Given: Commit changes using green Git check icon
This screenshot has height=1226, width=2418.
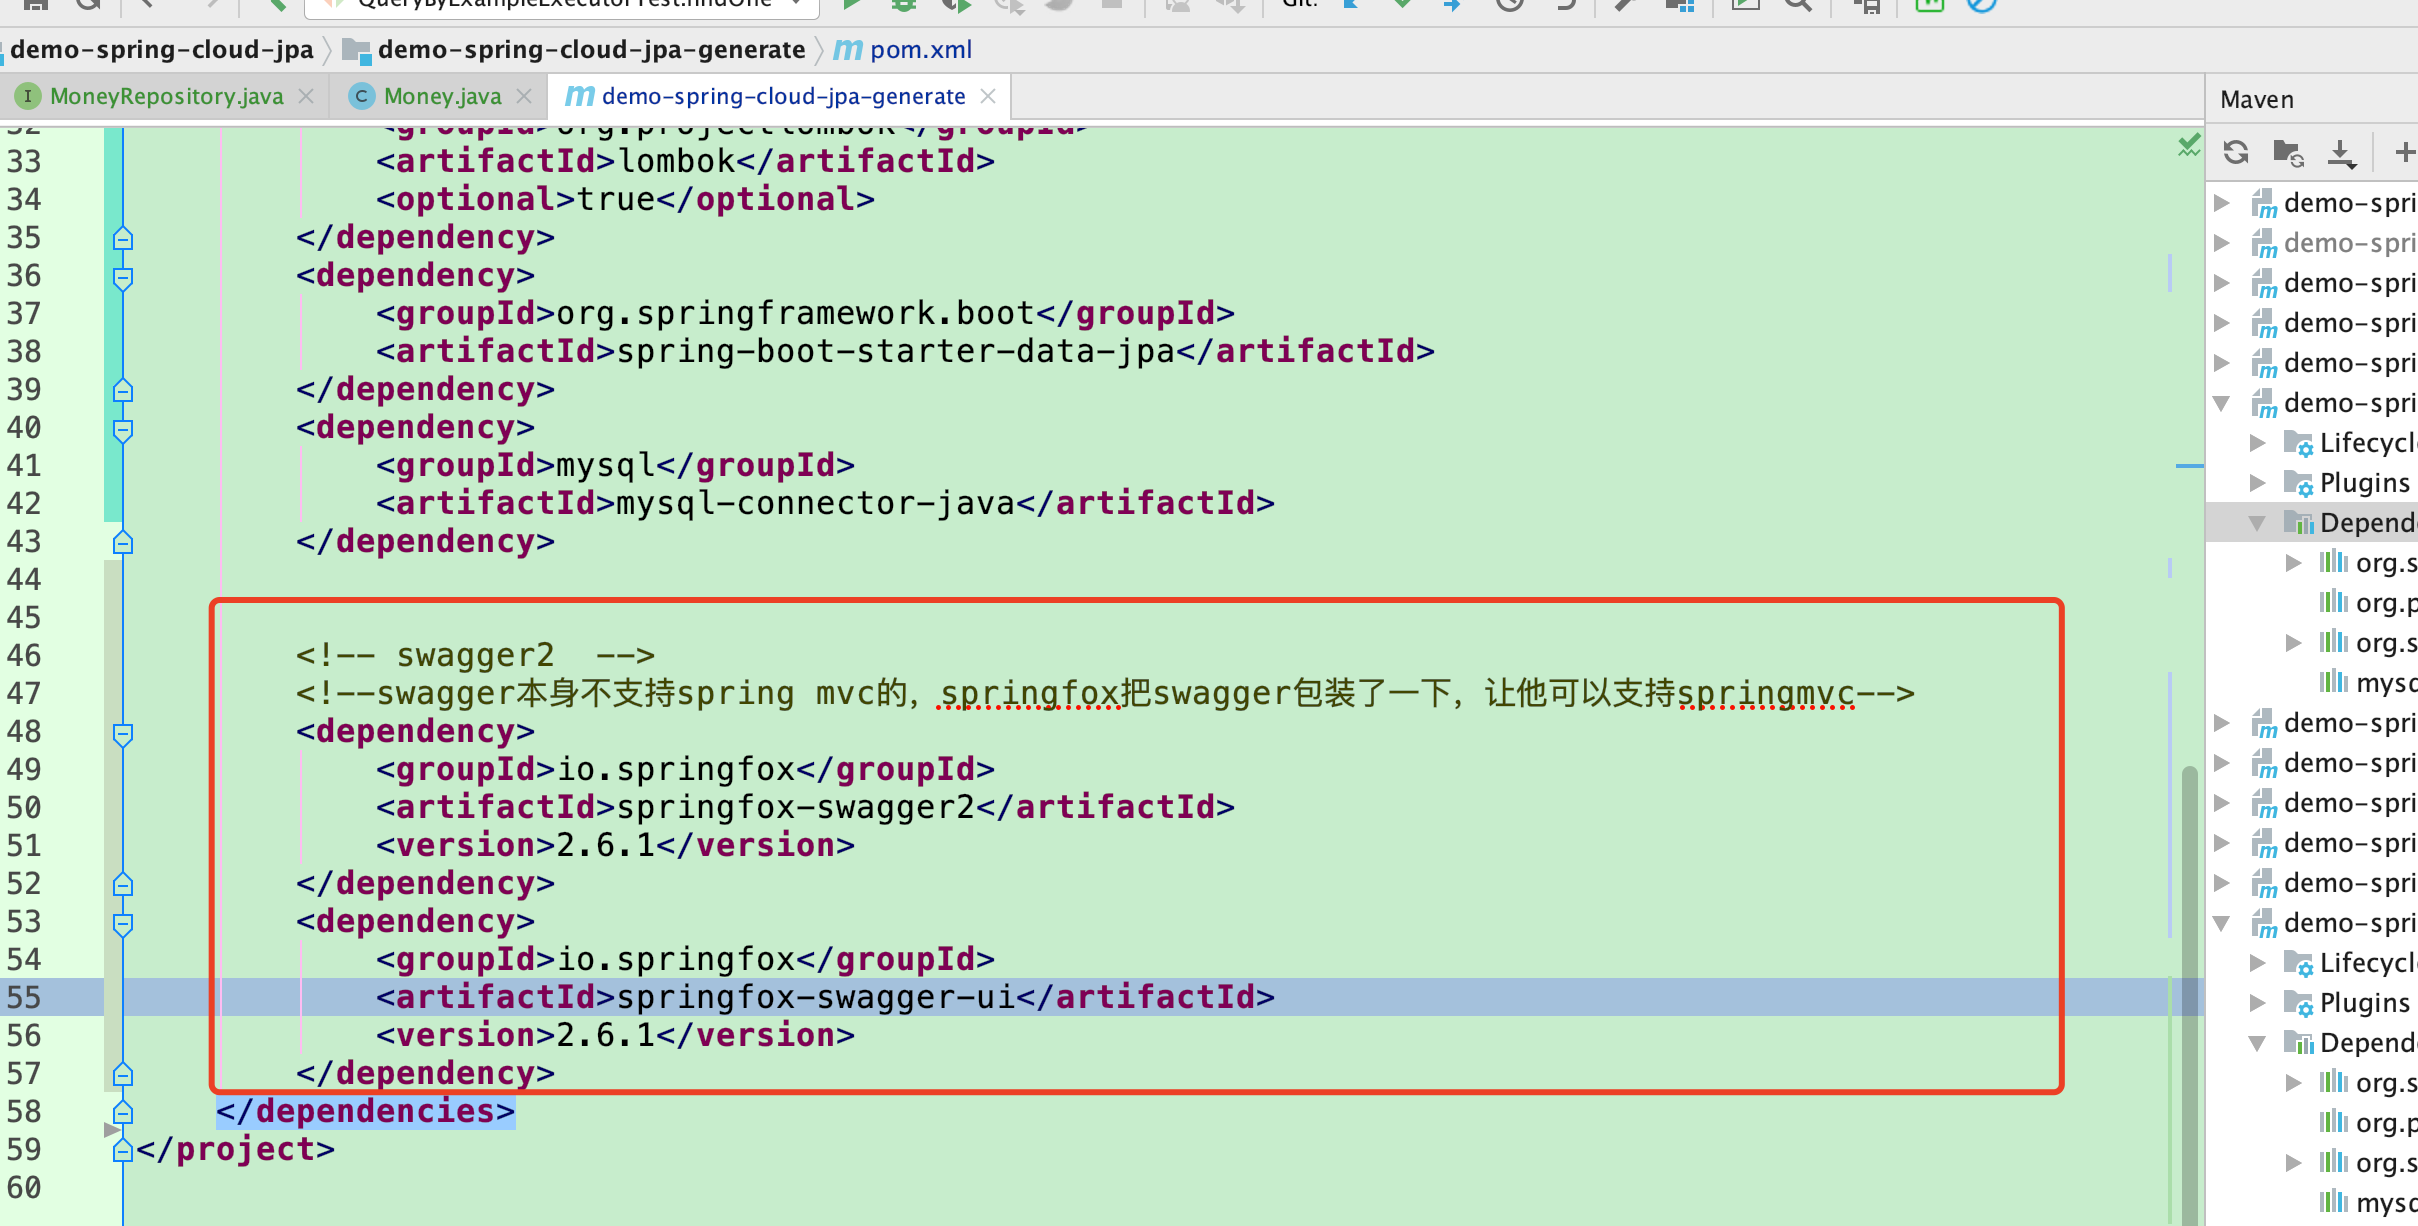Looking at the screenshot, I should point(1403,5).
